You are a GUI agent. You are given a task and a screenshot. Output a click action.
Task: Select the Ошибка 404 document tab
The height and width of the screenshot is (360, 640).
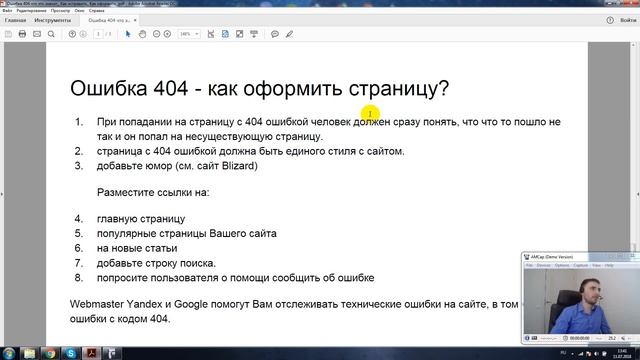pyautogui.click(x=109, y=20)
